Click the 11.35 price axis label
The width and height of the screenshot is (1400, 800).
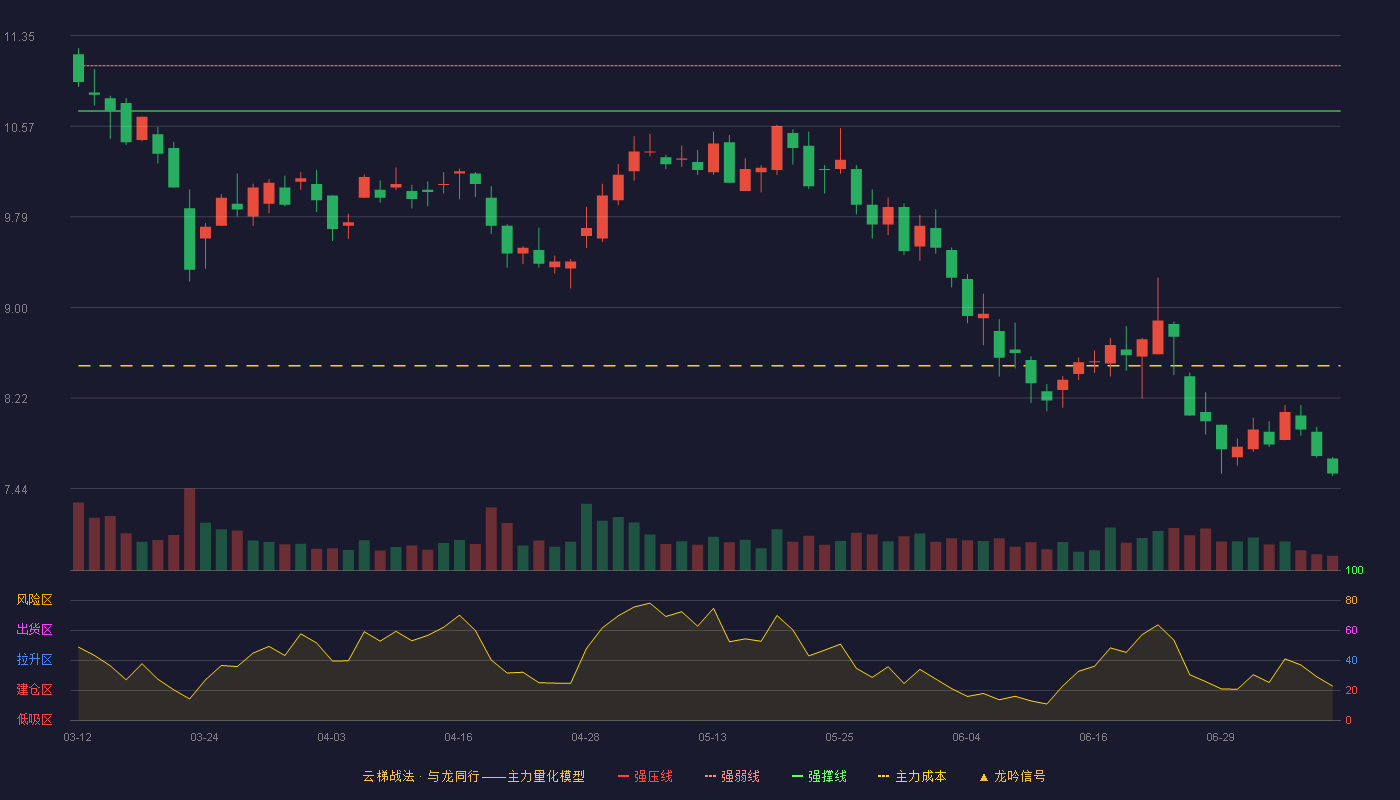(x=19, y=37)
